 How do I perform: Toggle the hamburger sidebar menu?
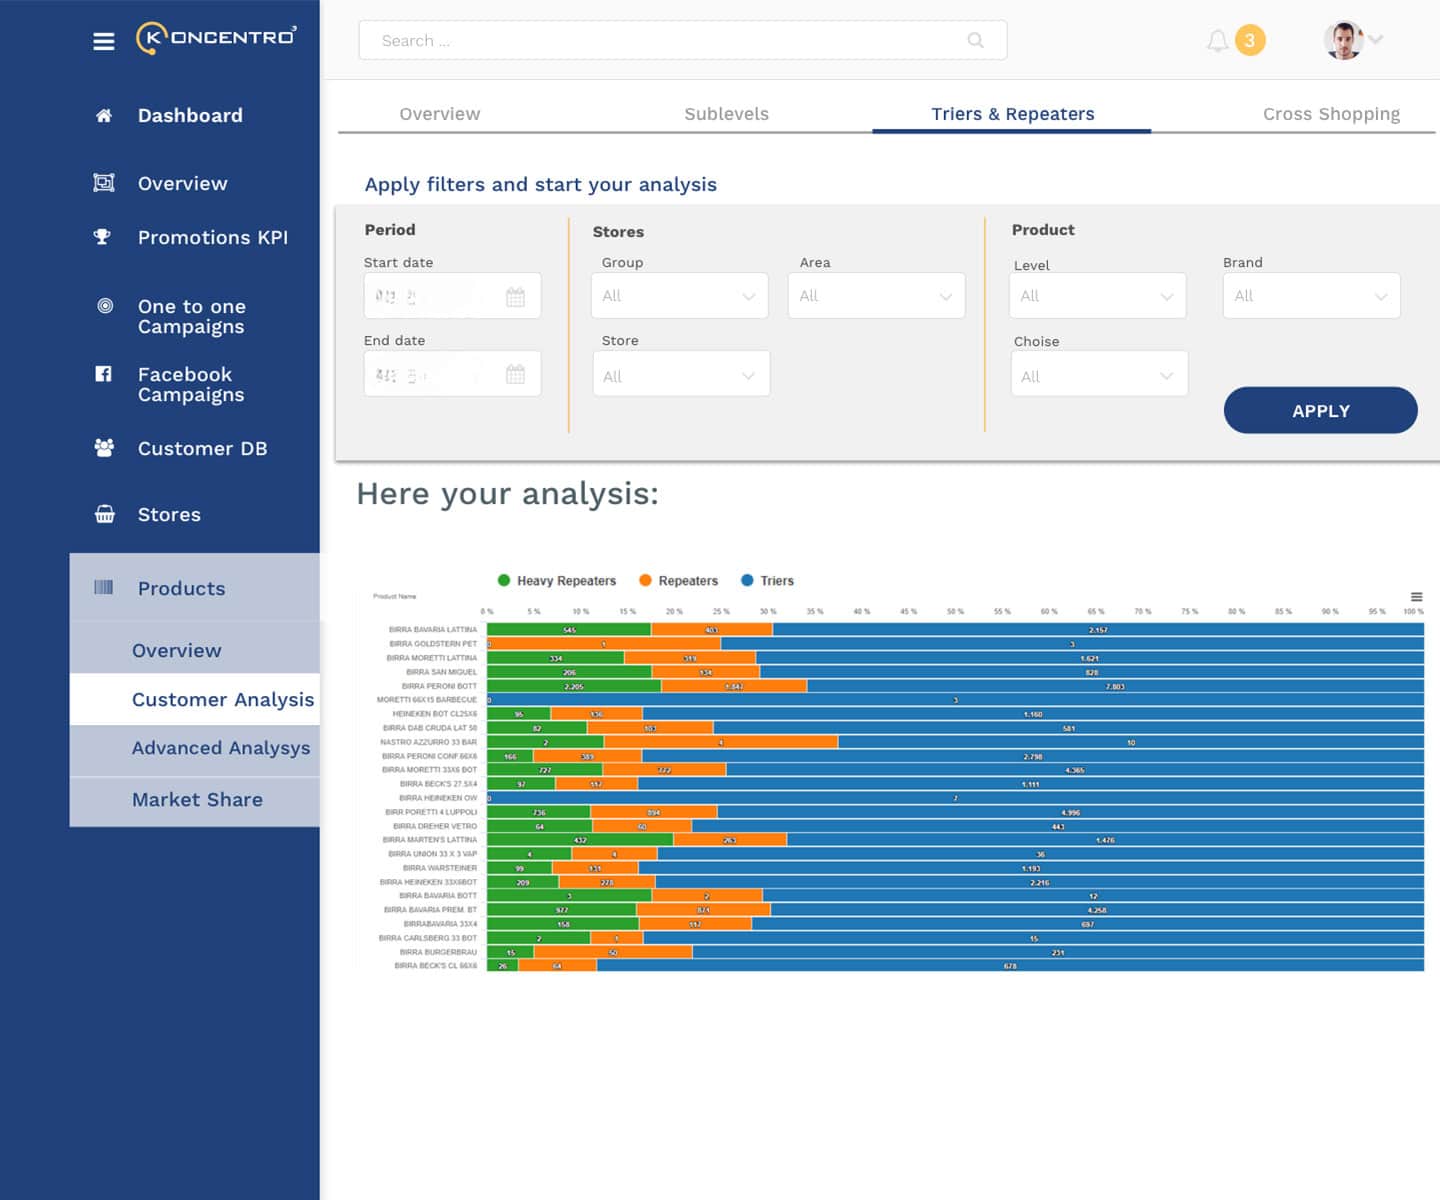104,41
